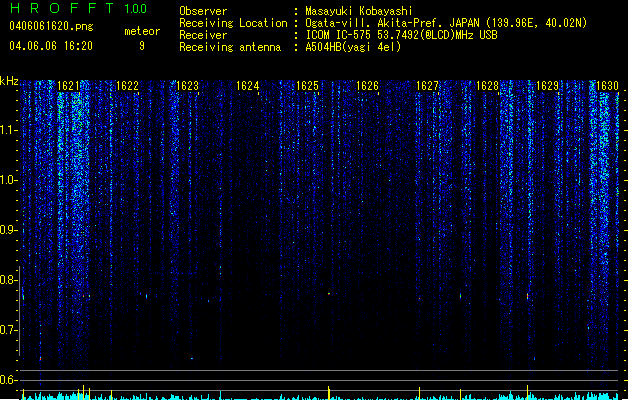The image size is (629, 400).
Task: Click time marker 1630
Action: click(607, 86)
